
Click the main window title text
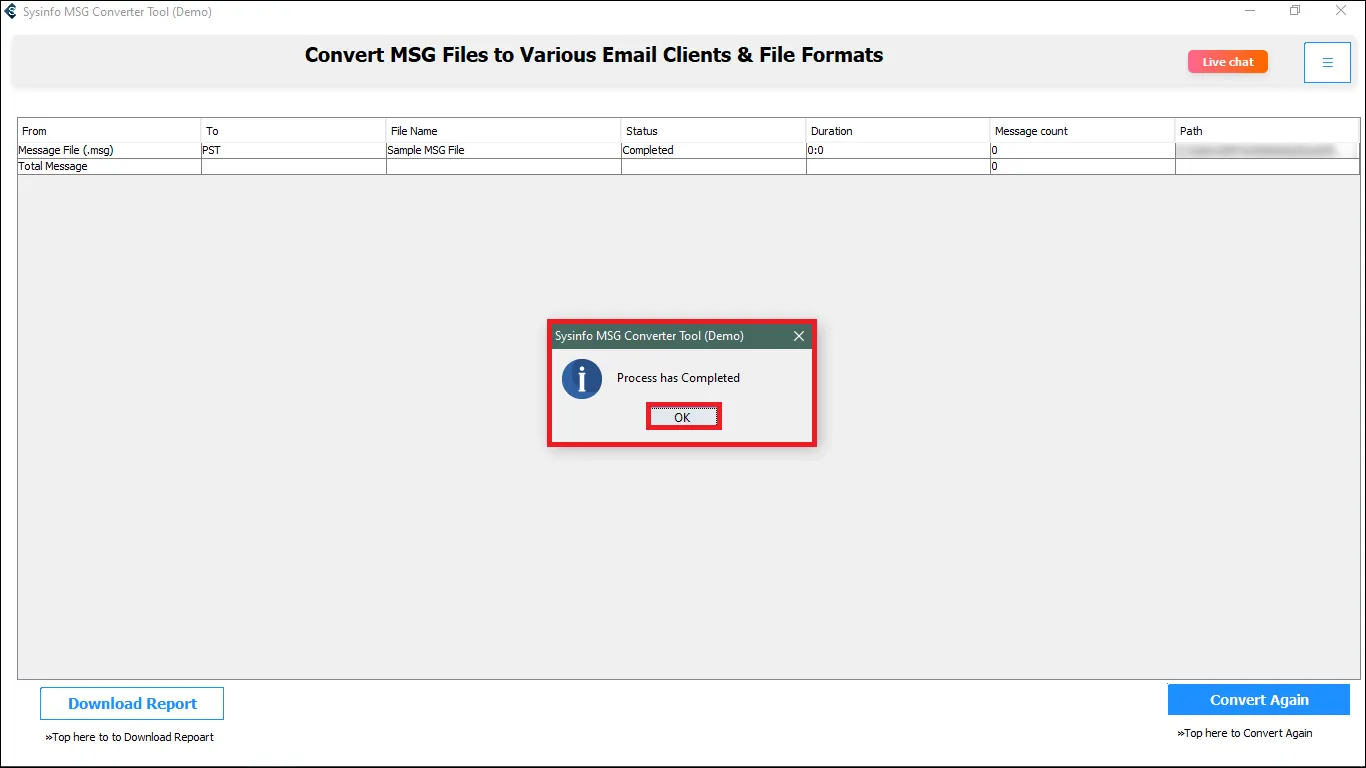click(117, 12)
